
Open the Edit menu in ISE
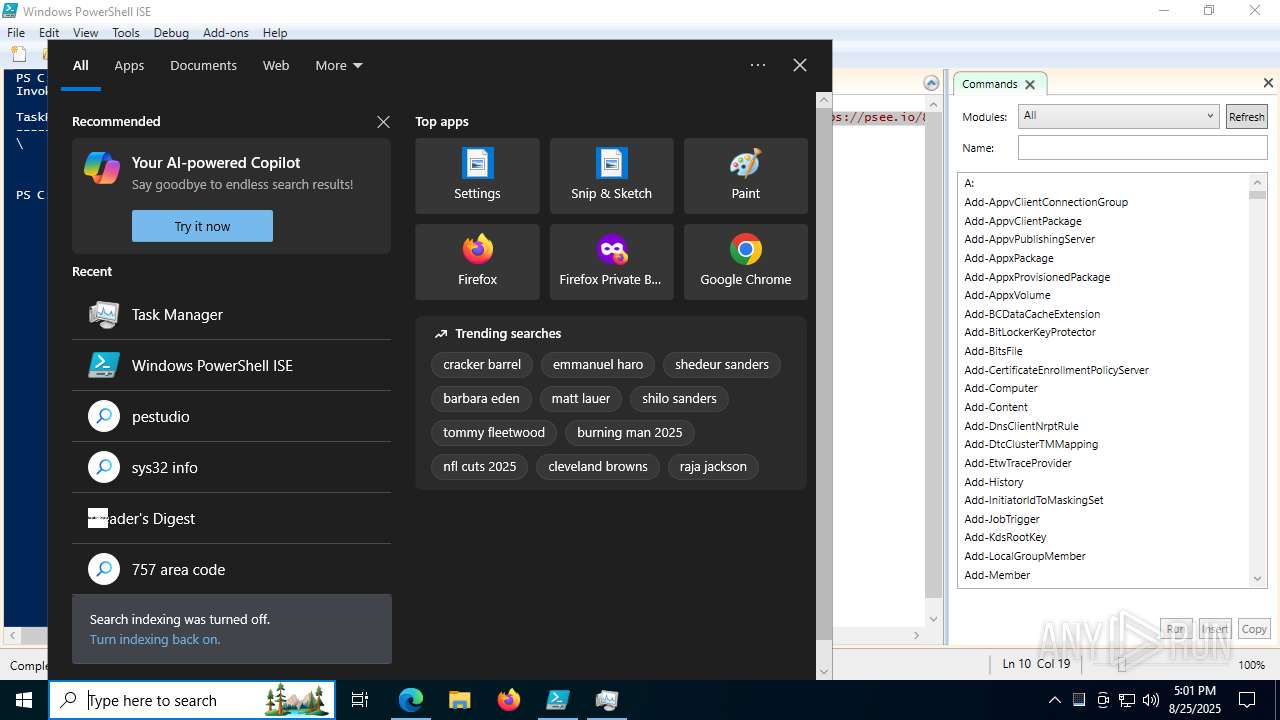click(x=49, y=32)
